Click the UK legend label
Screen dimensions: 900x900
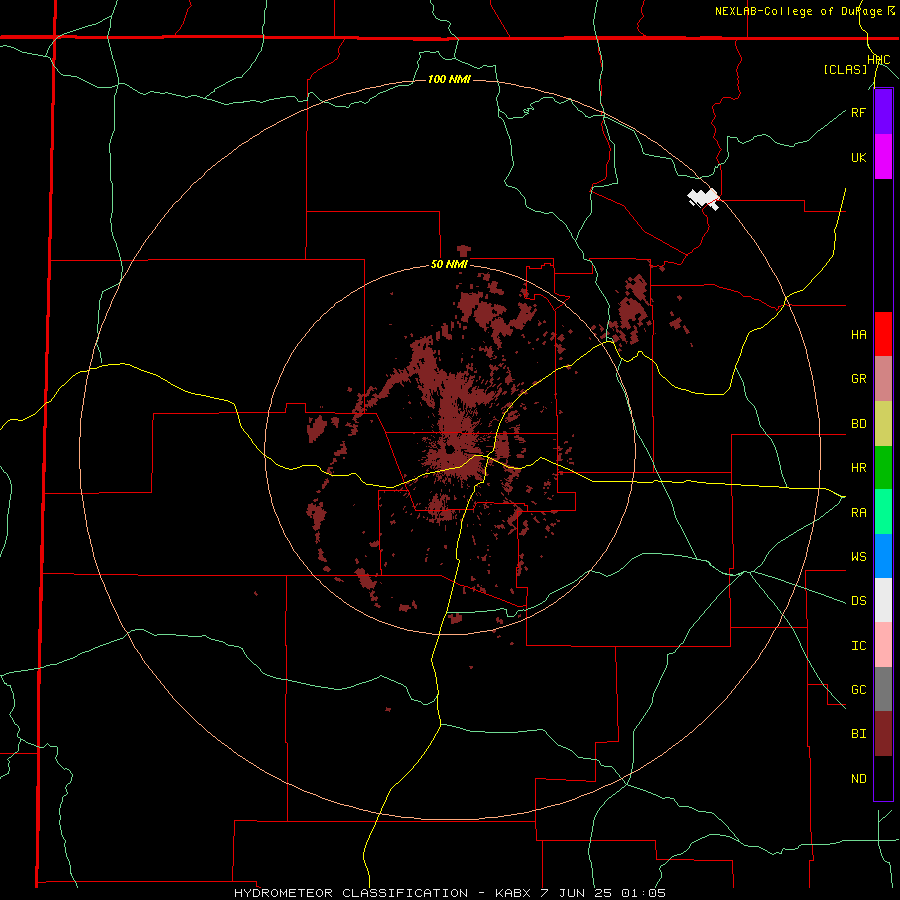click(x=859, y=157)
